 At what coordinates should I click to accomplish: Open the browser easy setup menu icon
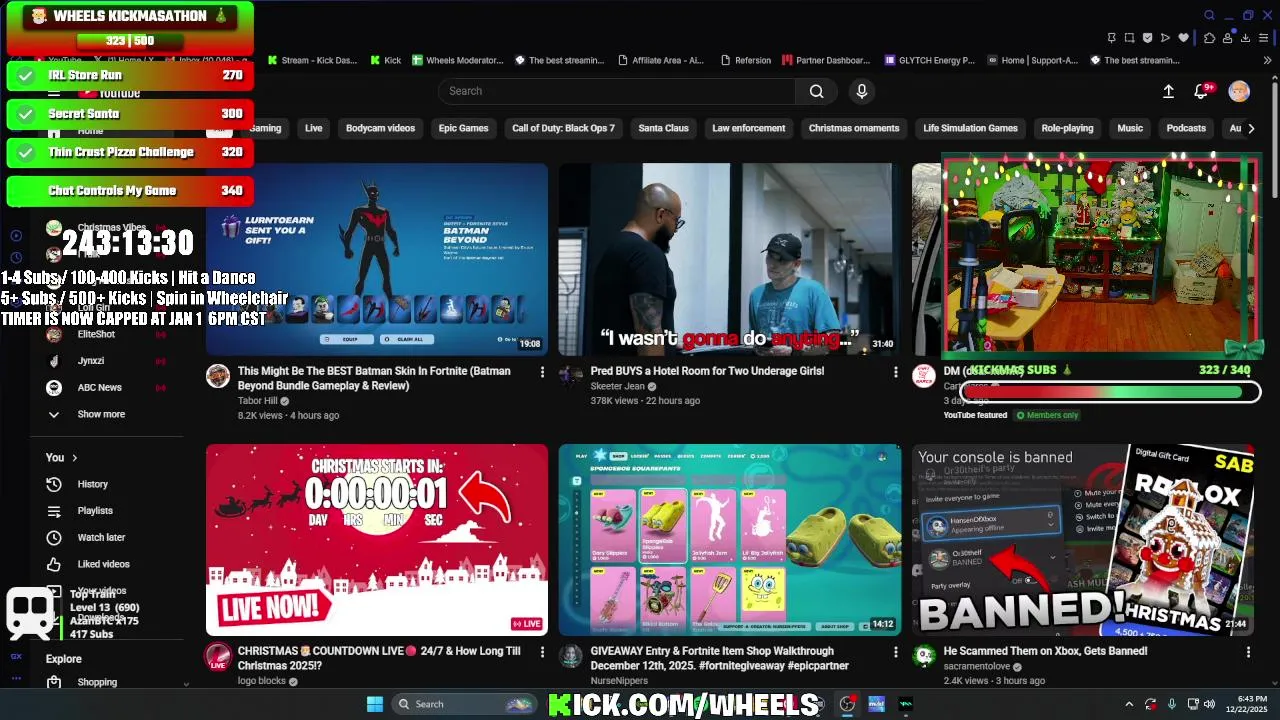pyautogui.click(x=1265, y=38)
